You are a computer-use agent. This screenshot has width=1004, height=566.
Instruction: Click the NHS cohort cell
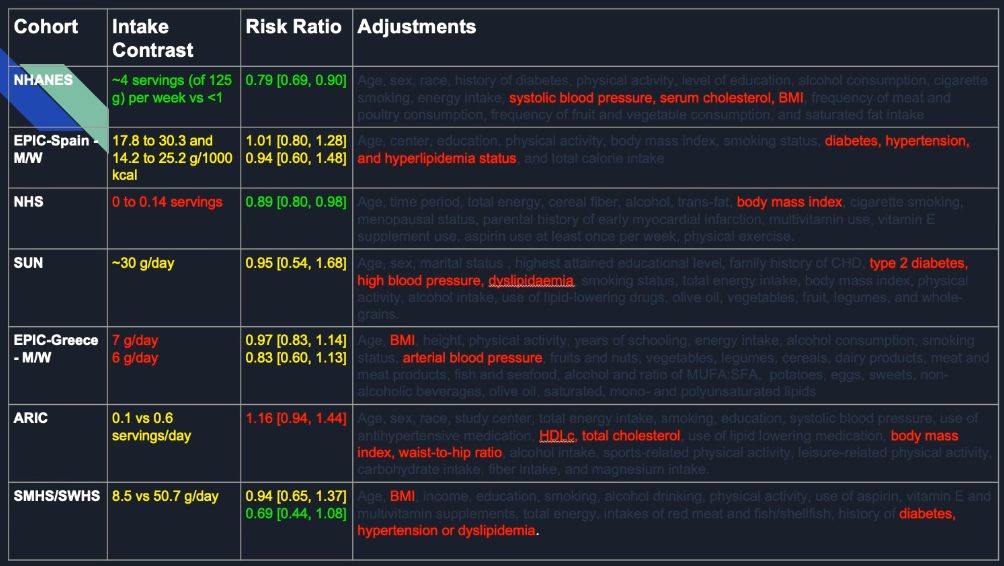click(x=58, y=218)
